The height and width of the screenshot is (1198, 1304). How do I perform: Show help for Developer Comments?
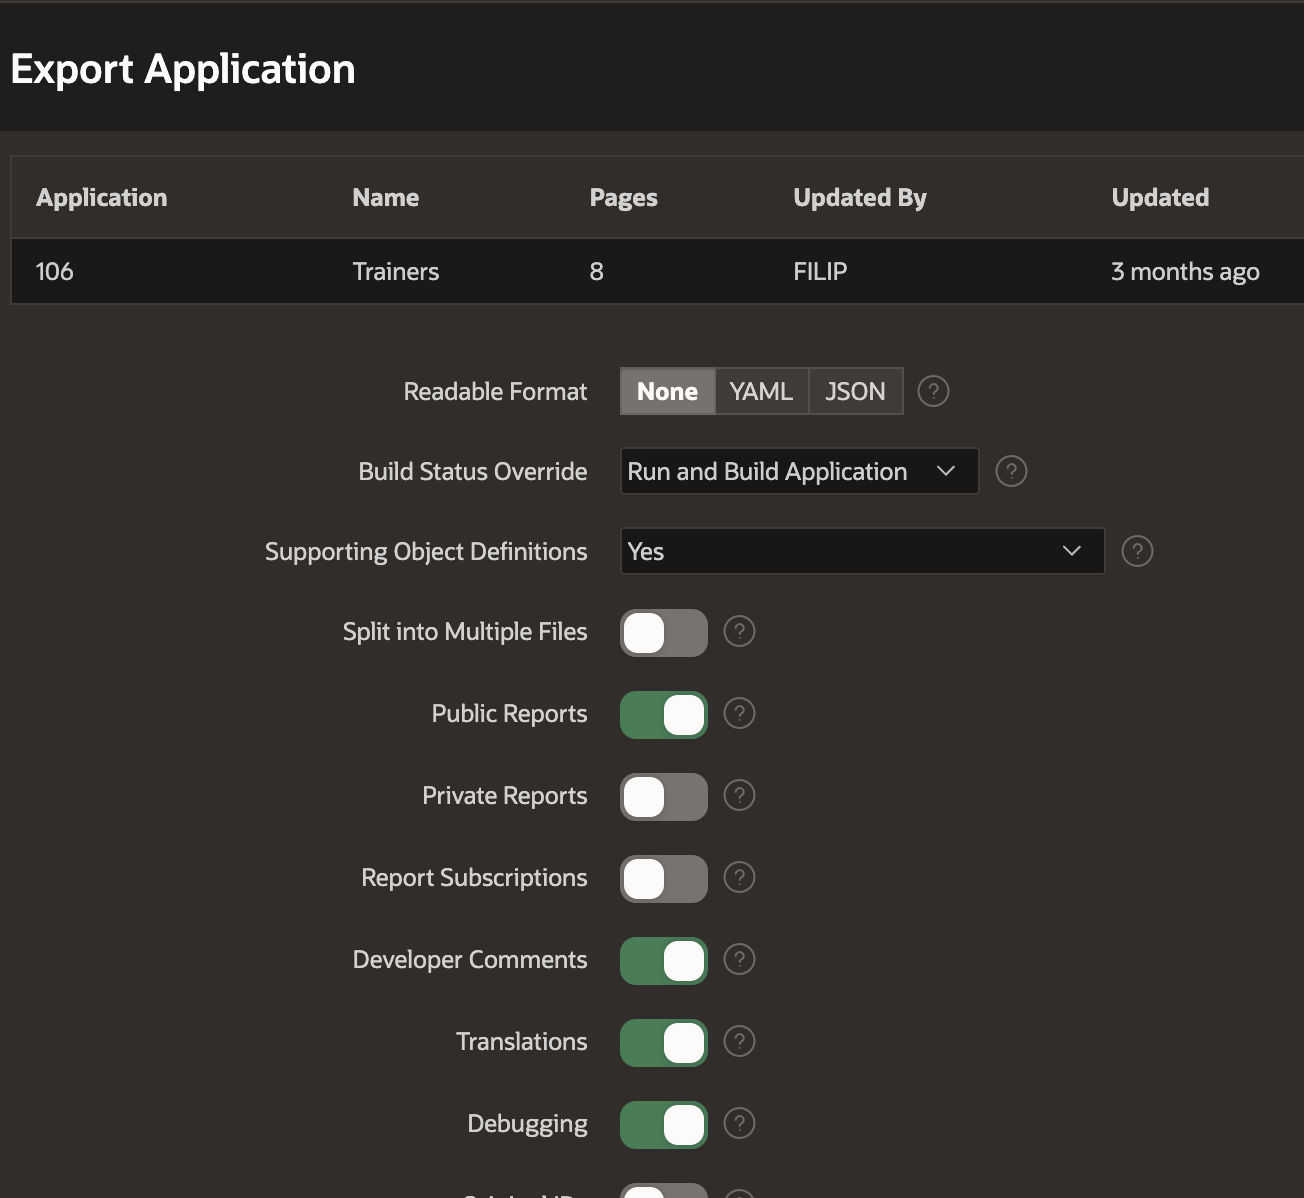pos(739,959)
